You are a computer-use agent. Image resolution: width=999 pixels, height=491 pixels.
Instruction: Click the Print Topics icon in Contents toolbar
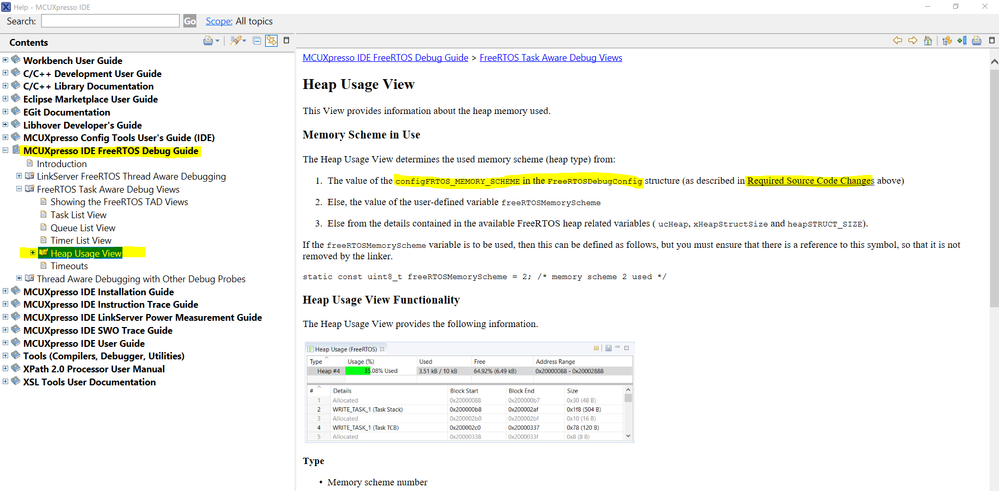(x=208, y=41)
